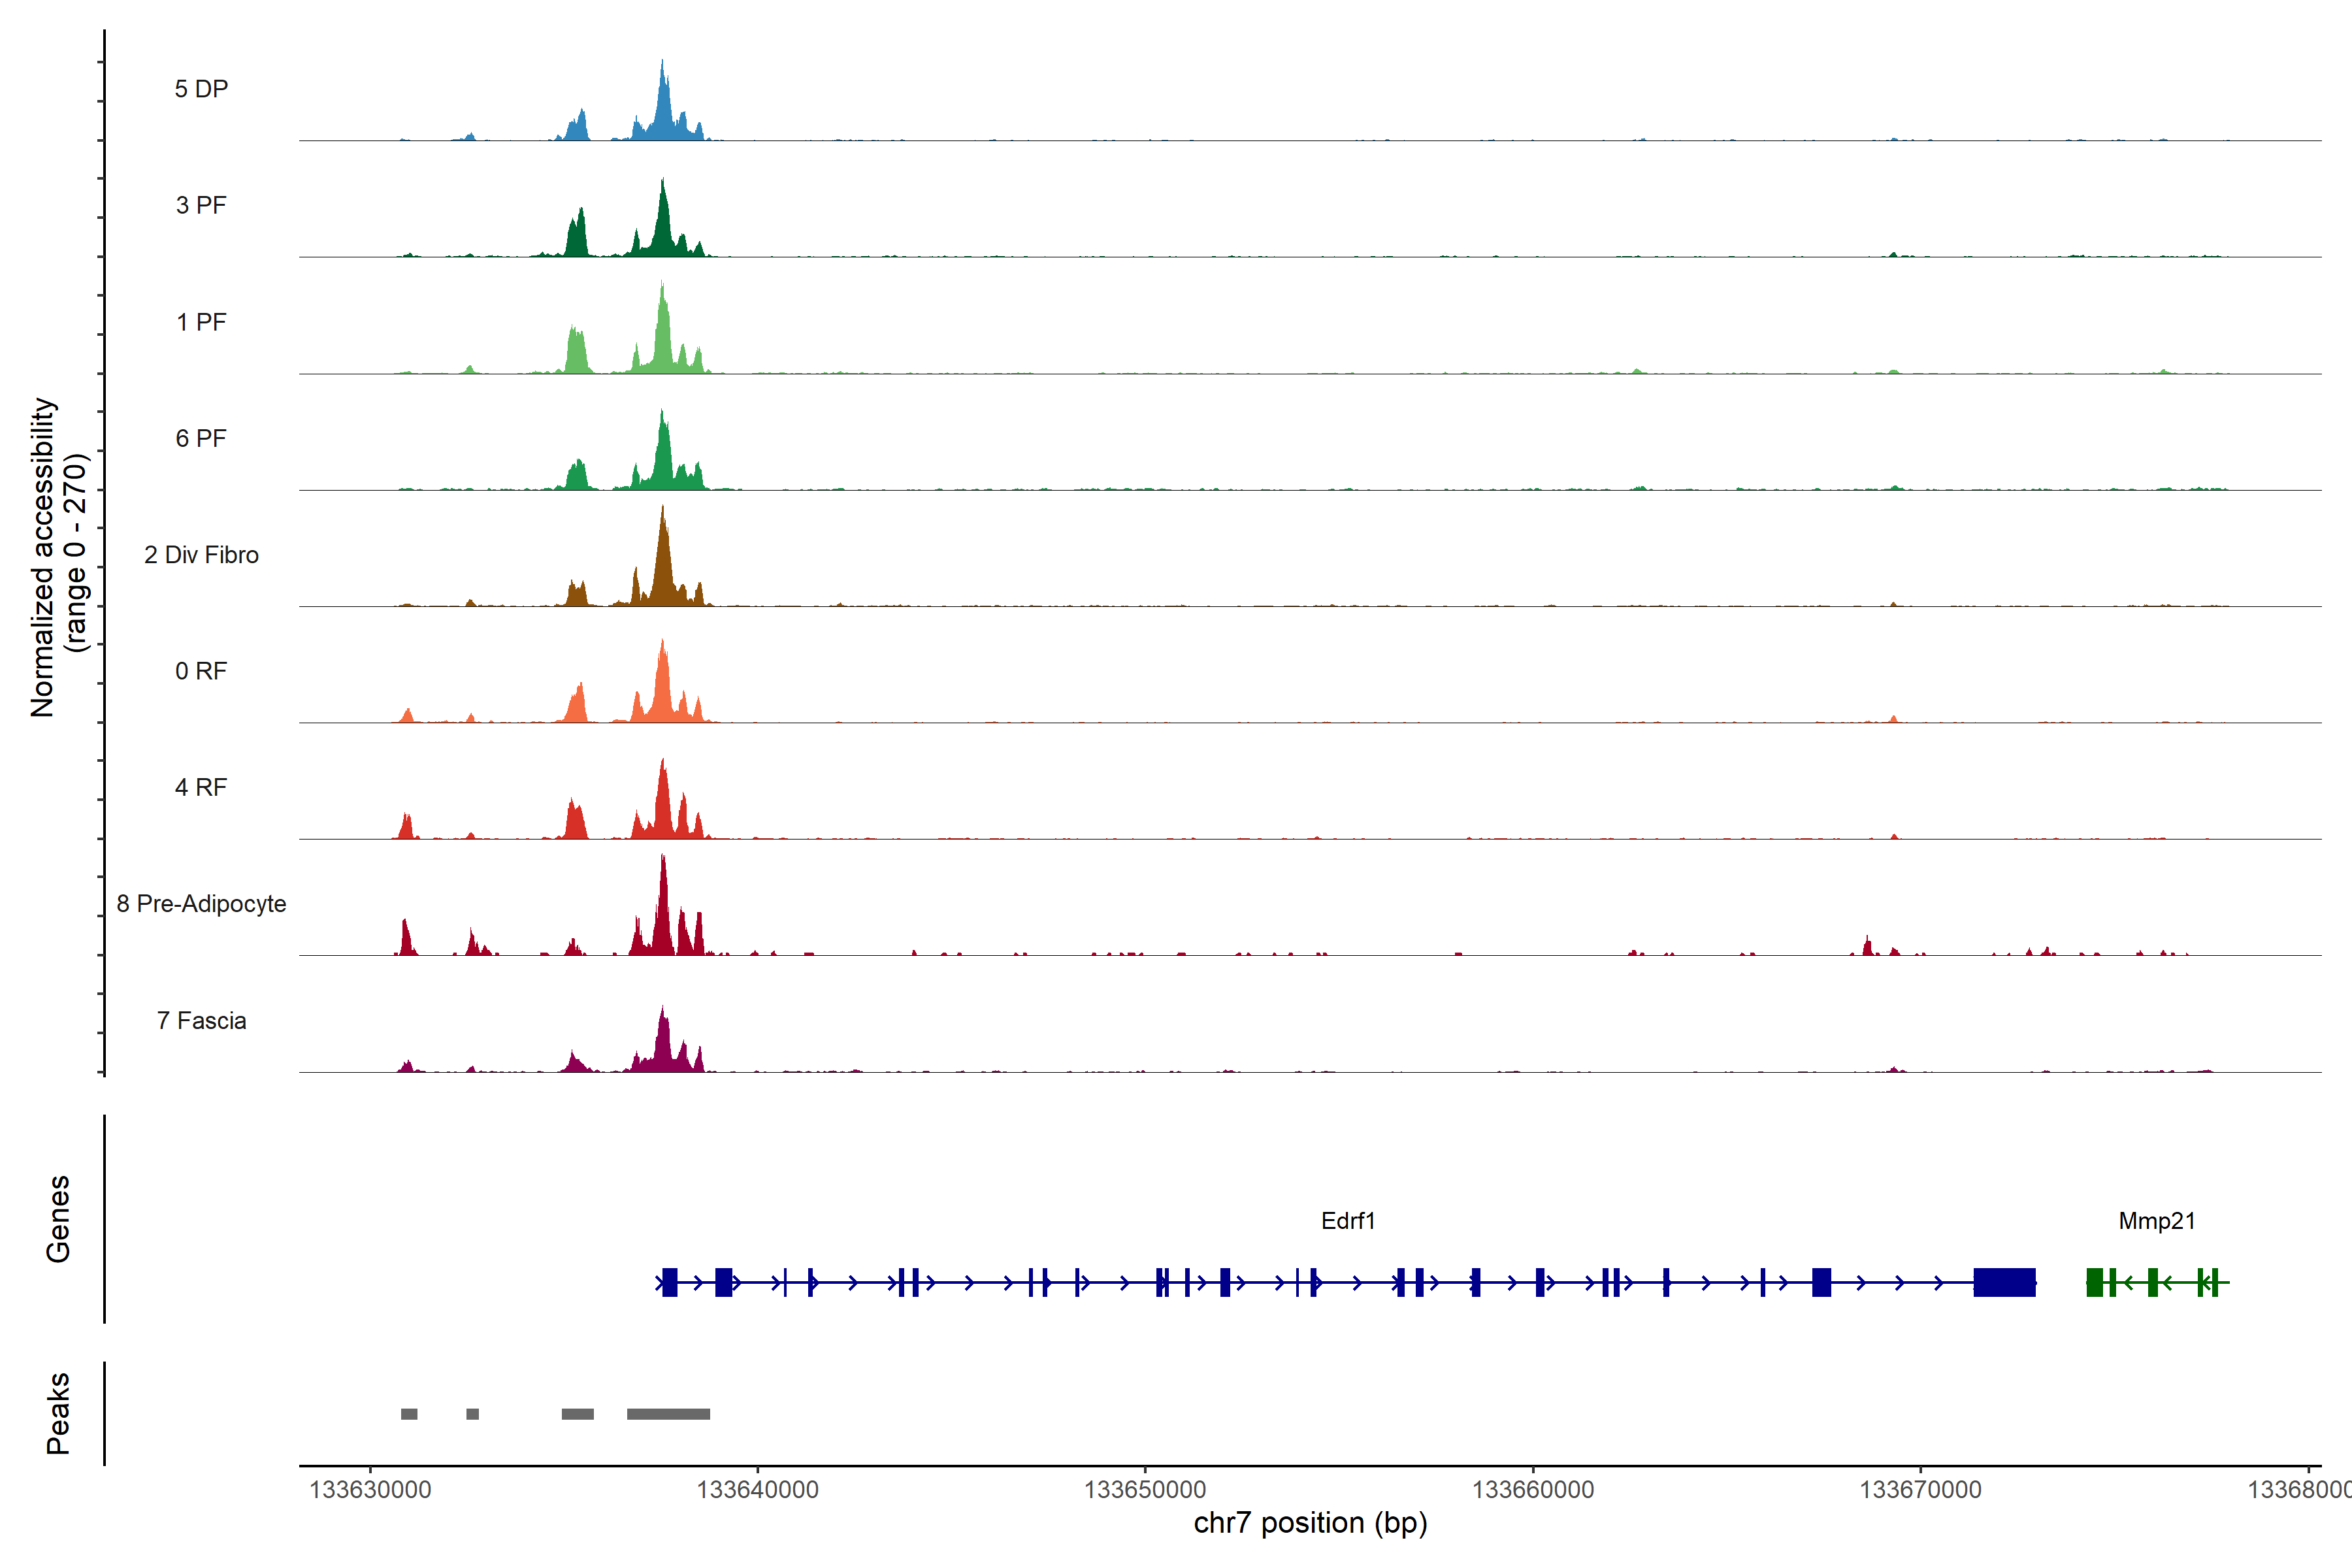Click the 5 DP track label
This screenshot has width=2352, height=1568.
pyautogui.click(x=201, y=89)
